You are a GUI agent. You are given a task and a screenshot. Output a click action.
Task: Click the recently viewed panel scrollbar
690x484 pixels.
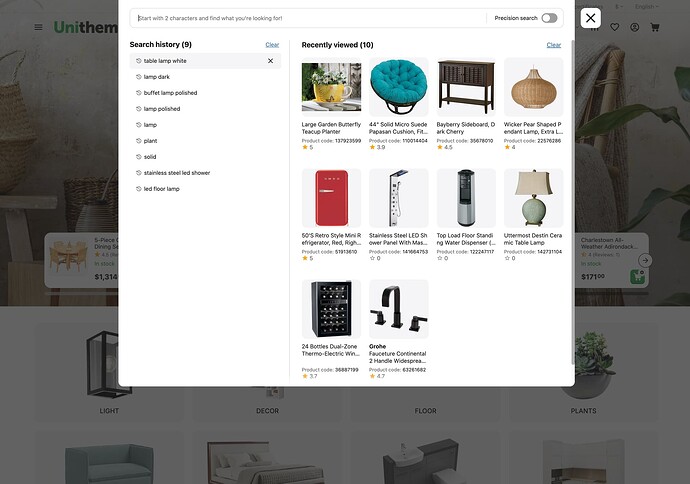573,202
